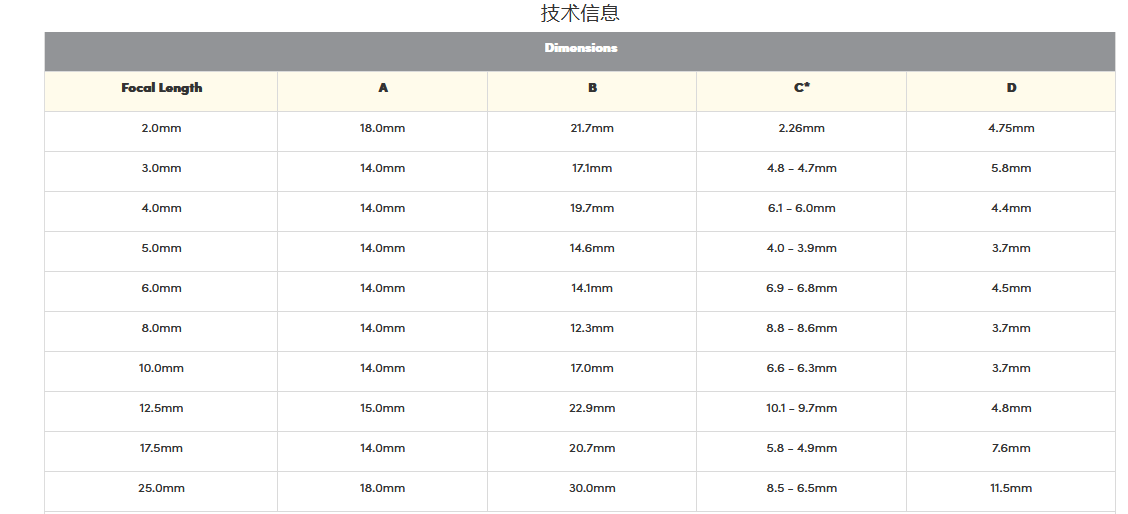This screenshot has height=514, width=1128.
Task: Click the 30.0mm cell in column B
Action: 592,488
